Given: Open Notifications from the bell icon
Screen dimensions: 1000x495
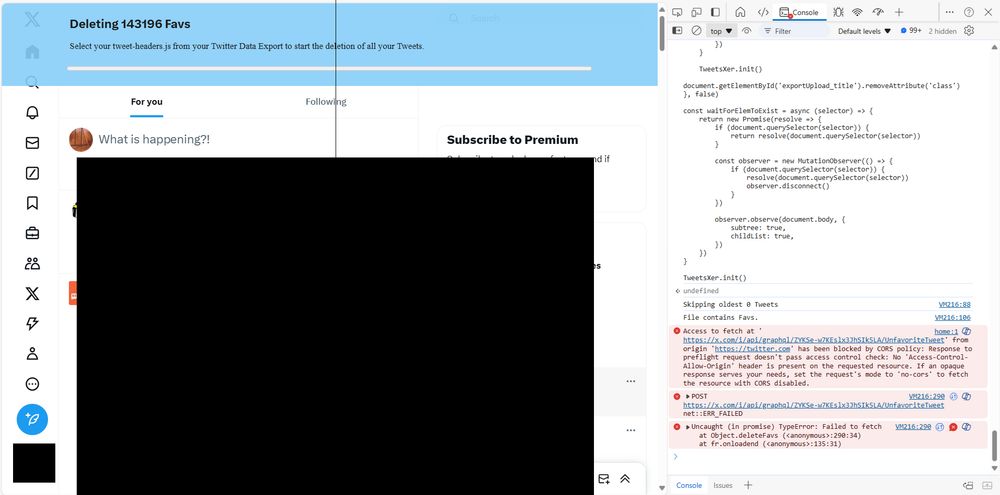Looking at the screenshot, I should (x=32, y=112).
